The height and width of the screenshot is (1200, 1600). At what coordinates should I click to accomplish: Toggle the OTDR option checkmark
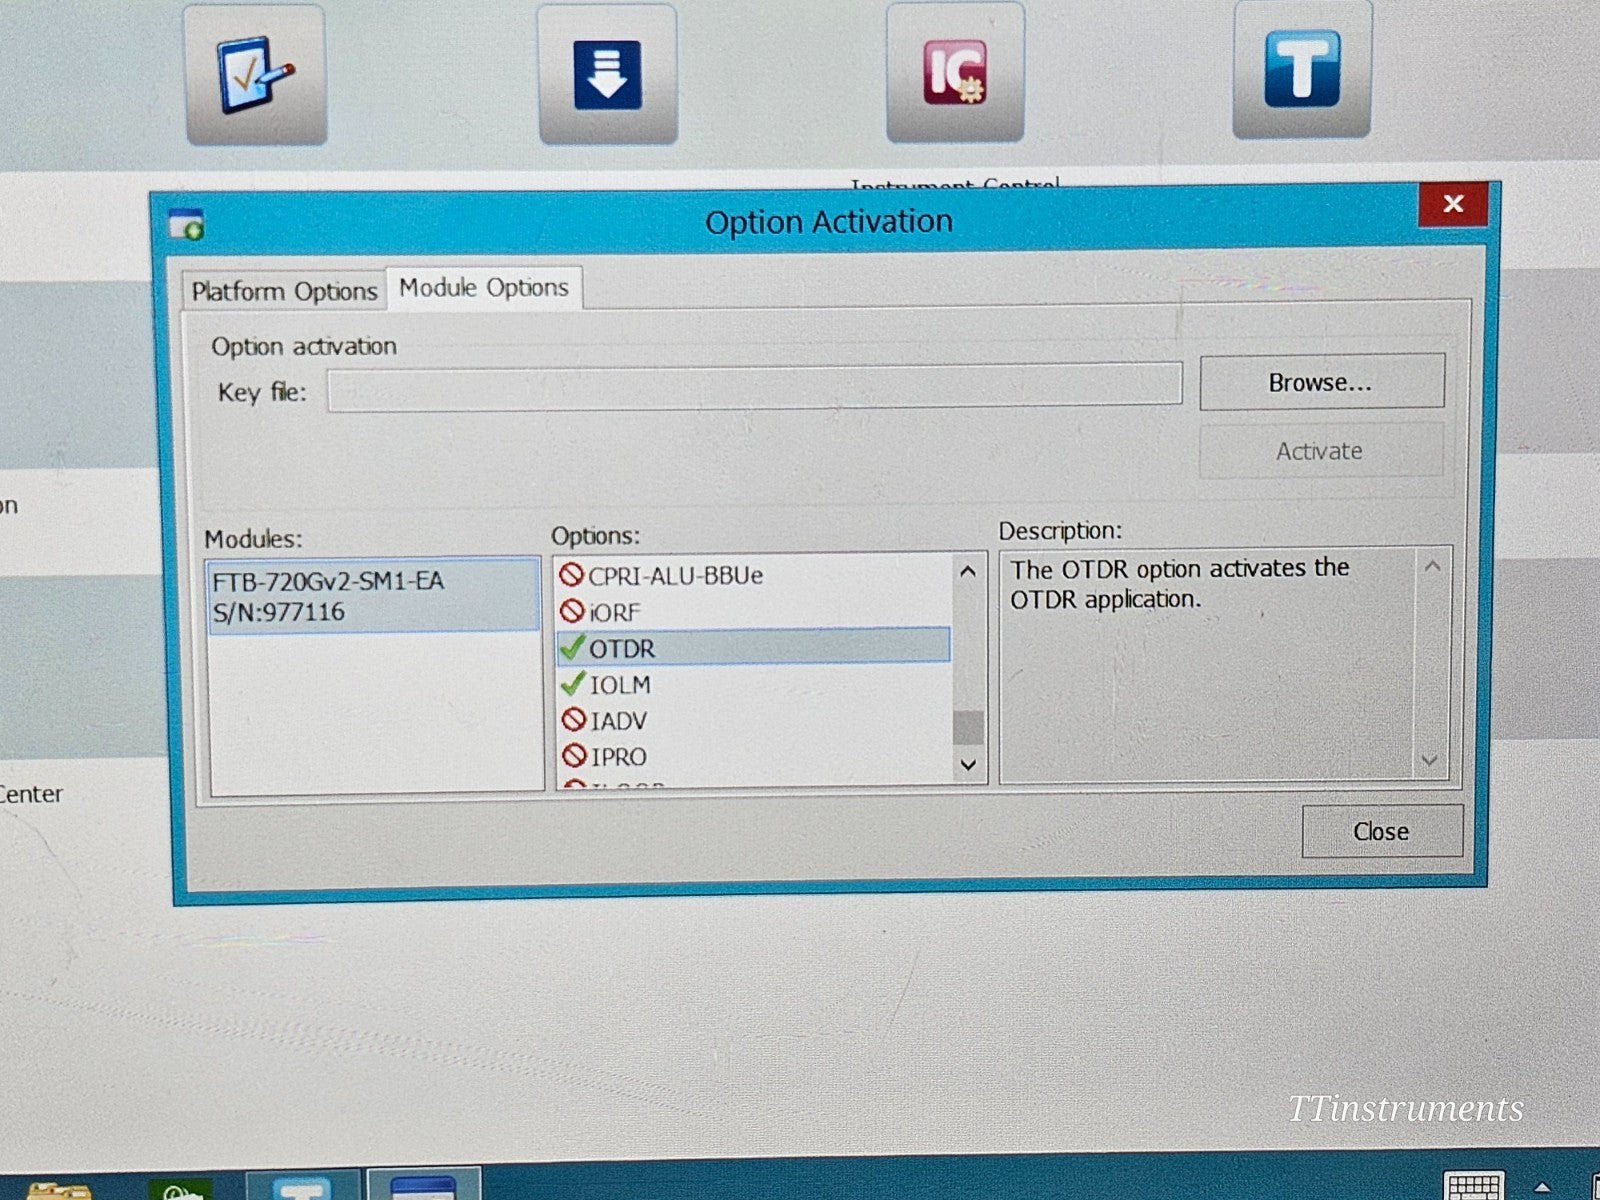(572, 647)
